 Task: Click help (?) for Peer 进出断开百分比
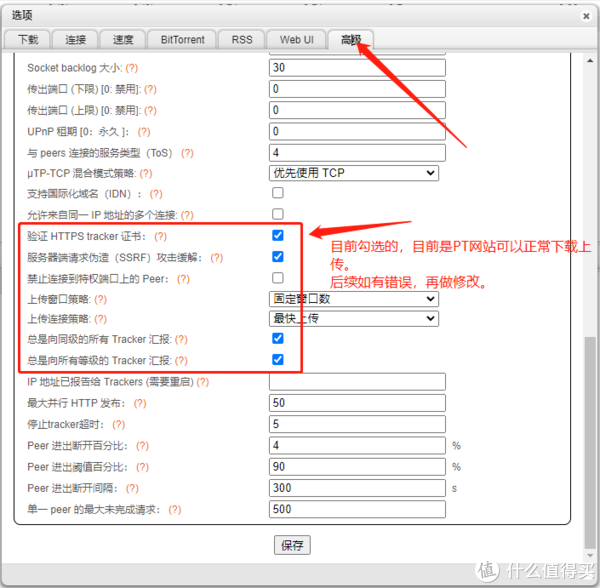142,446
